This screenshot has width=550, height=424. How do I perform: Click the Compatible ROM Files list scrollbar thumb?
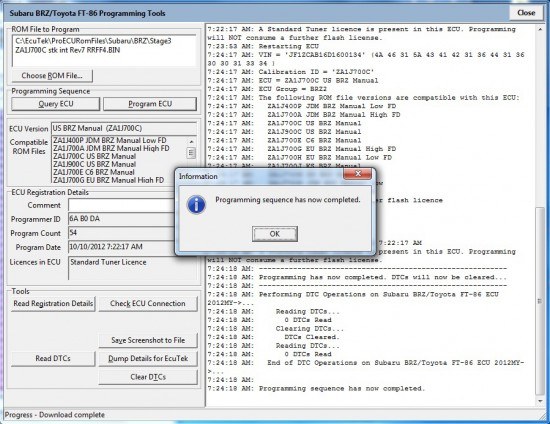coord(191,153)
